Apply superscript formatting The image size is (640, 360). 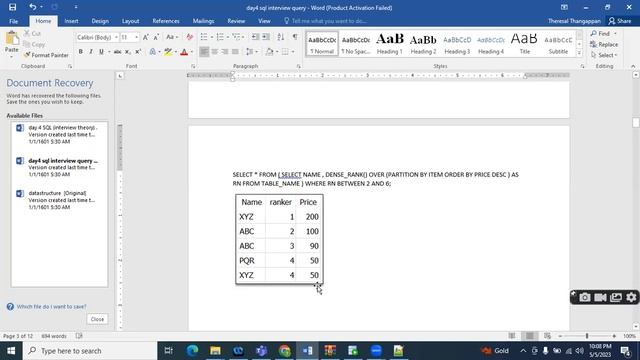(138, 52)
